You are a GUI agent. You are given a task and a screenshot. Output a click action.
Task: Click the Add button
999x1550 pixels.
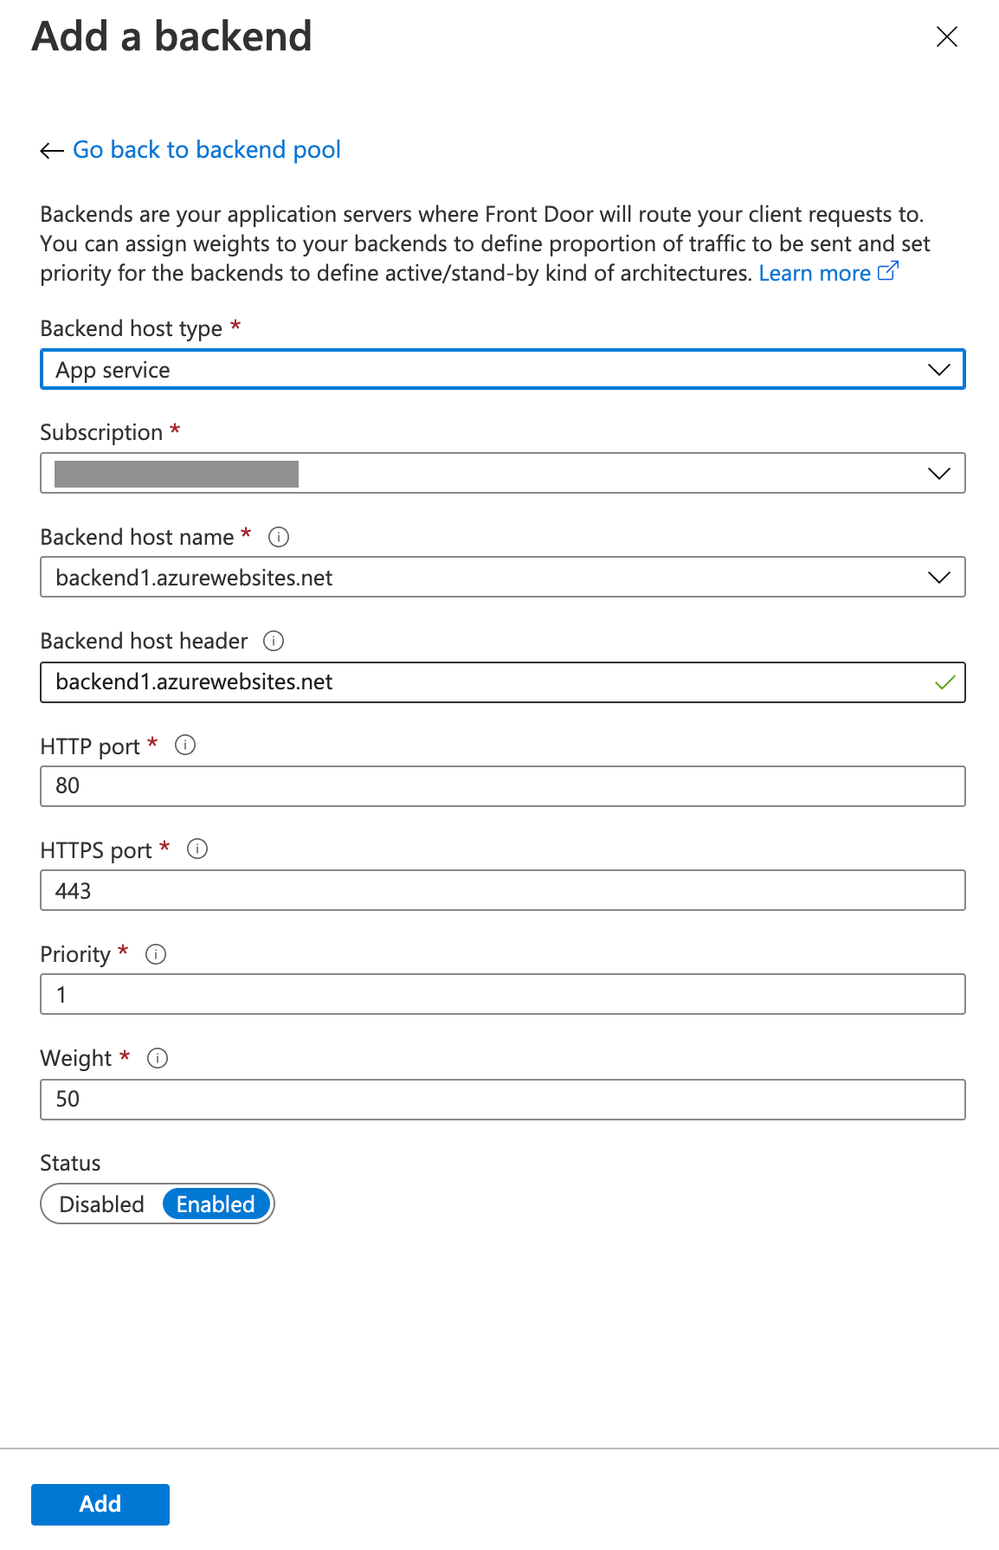pos(100,1504)
